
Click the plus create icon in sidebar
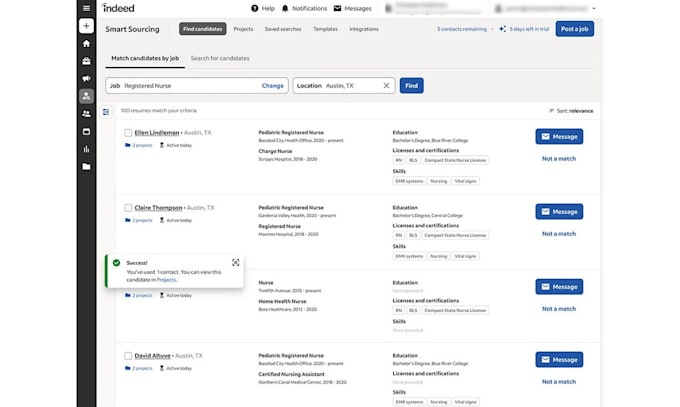[x=86, y=26]
